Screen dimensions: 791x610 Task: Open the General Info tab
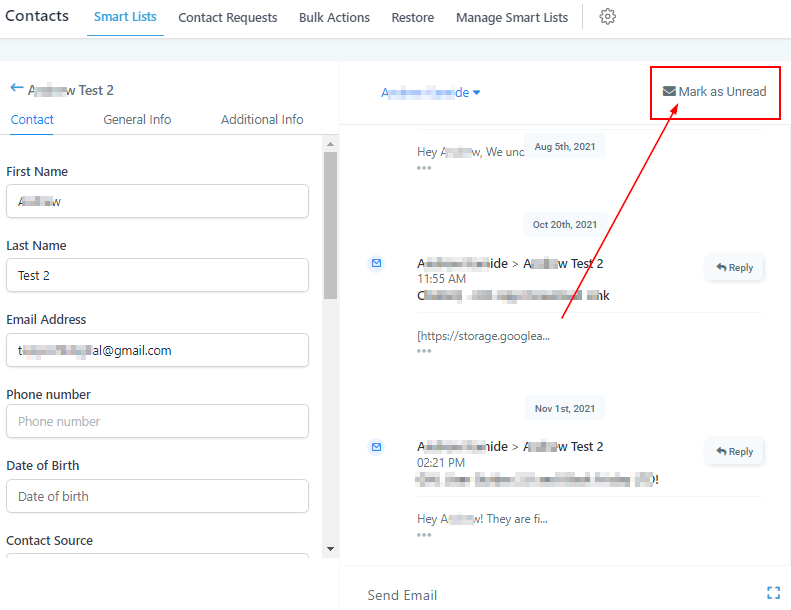pos(137,119)
